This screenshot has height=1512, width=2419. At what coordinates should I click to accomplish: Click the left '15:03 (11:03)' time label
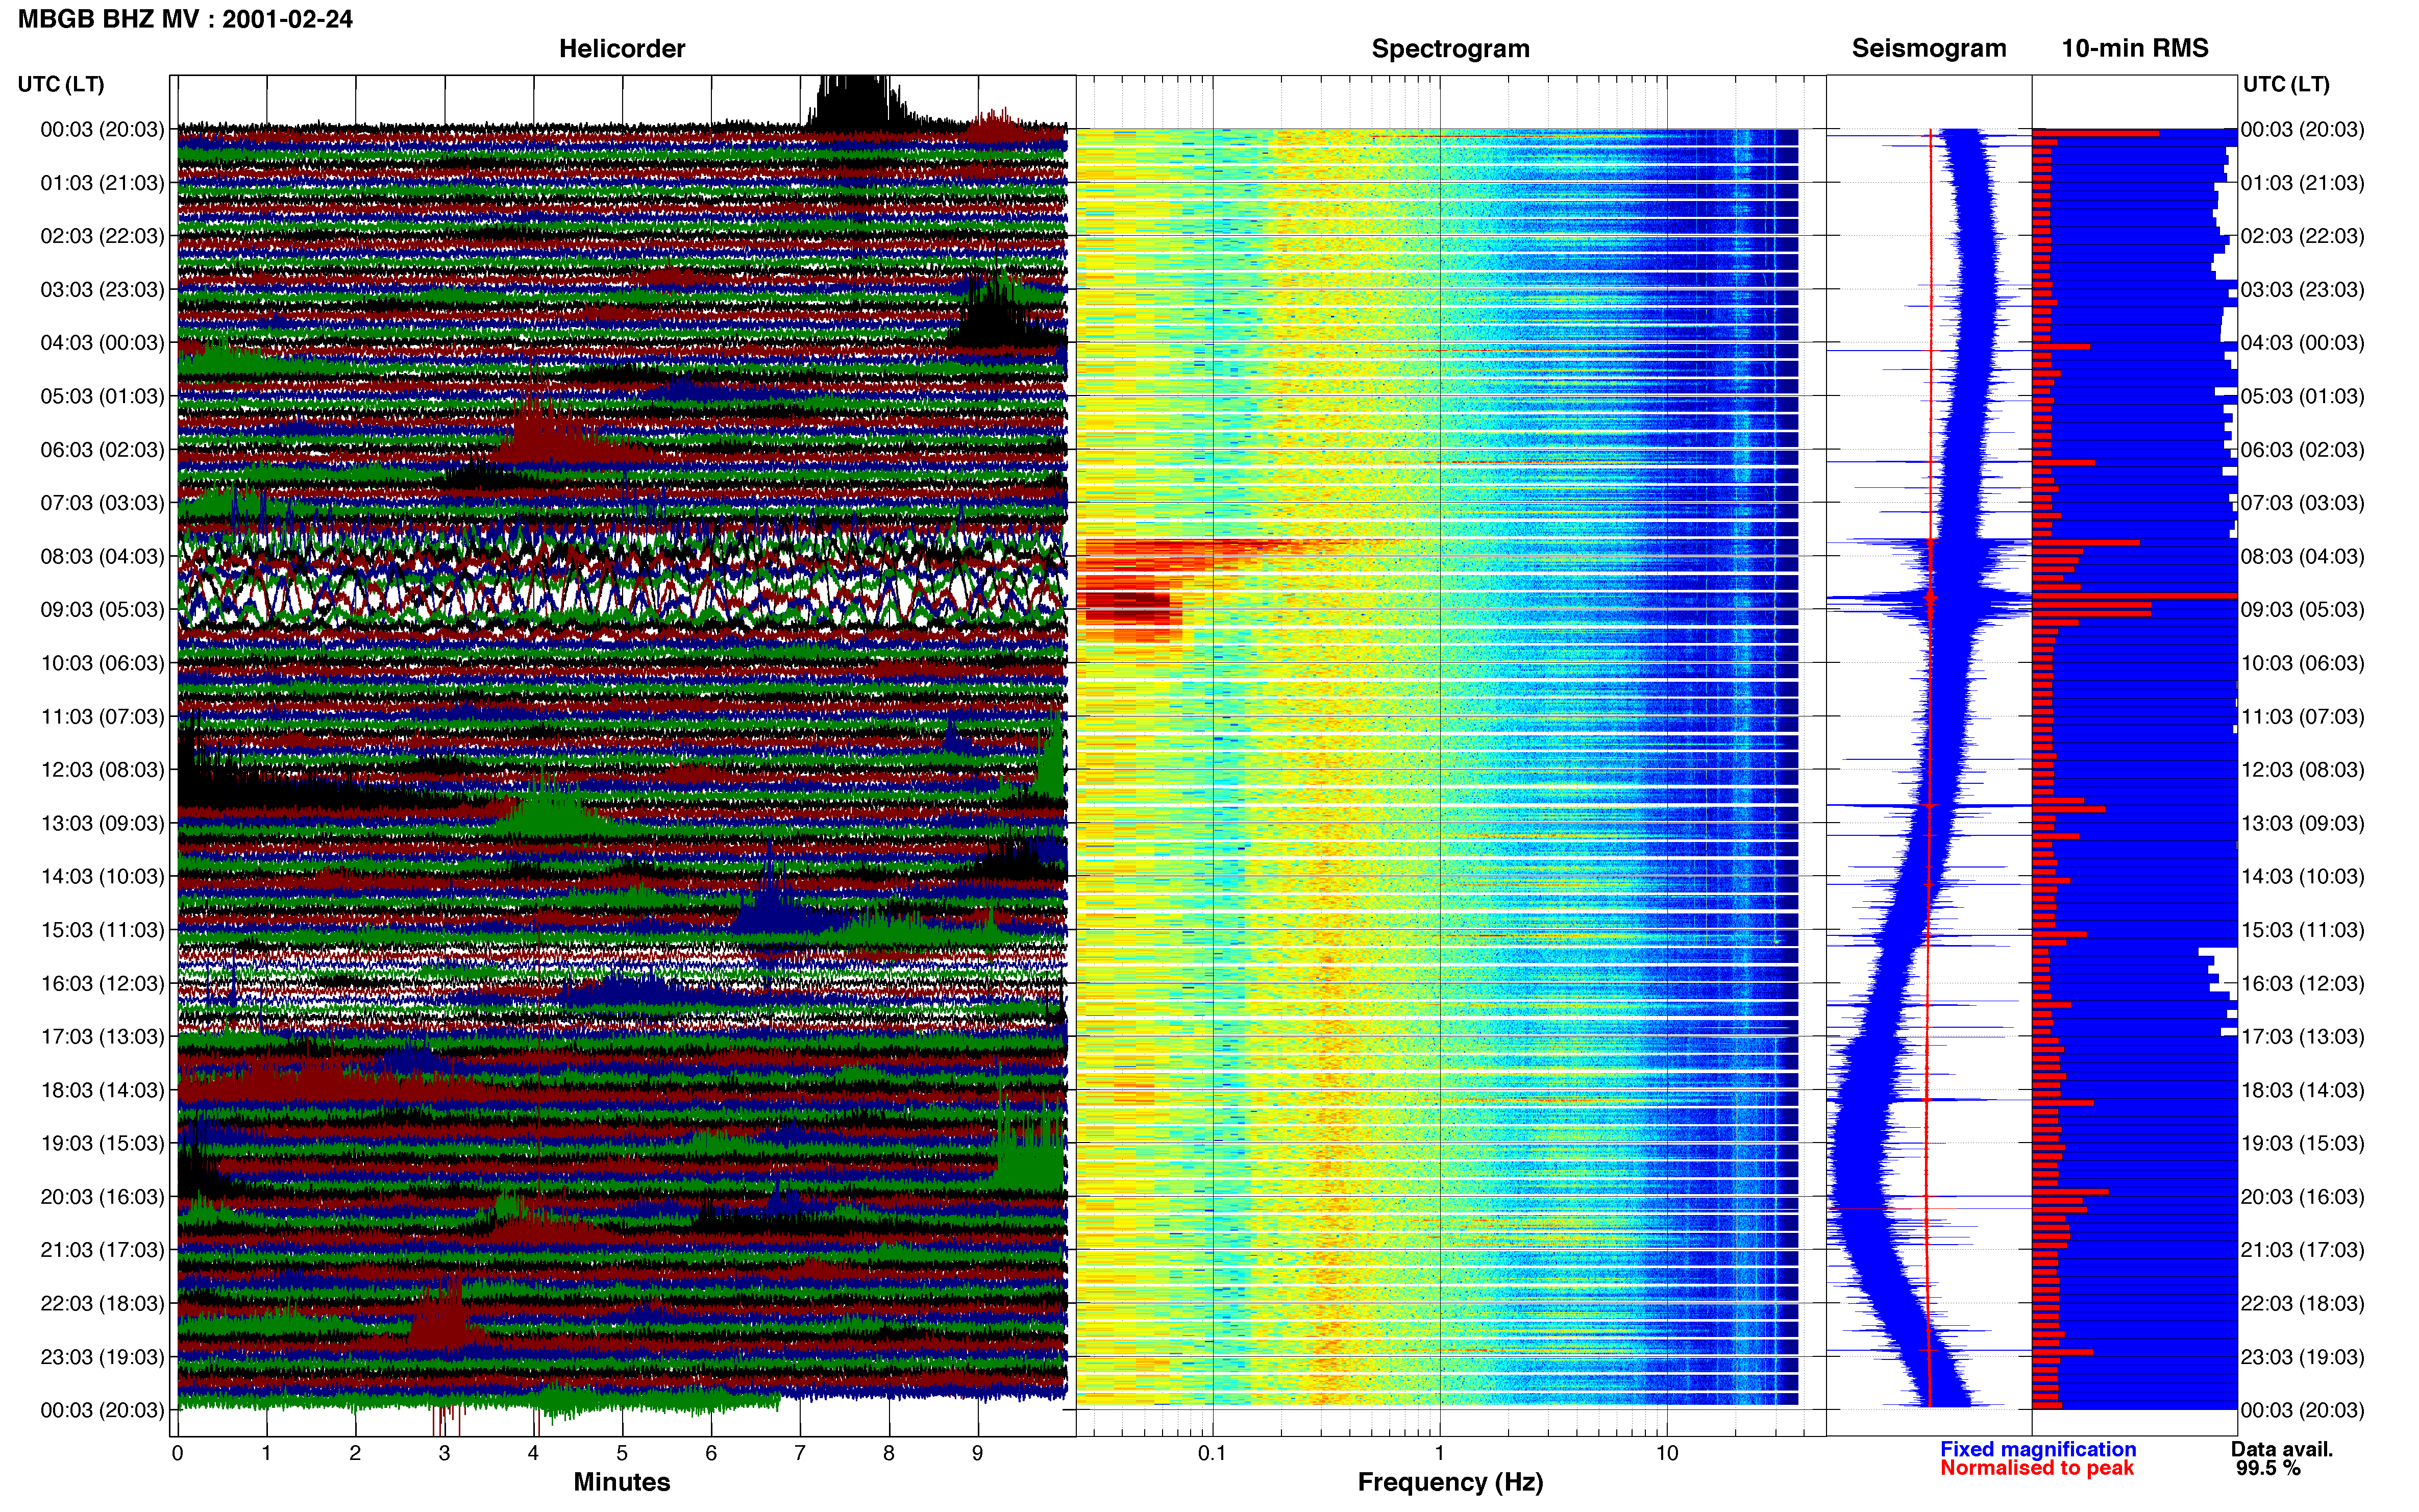coord(102,930)
